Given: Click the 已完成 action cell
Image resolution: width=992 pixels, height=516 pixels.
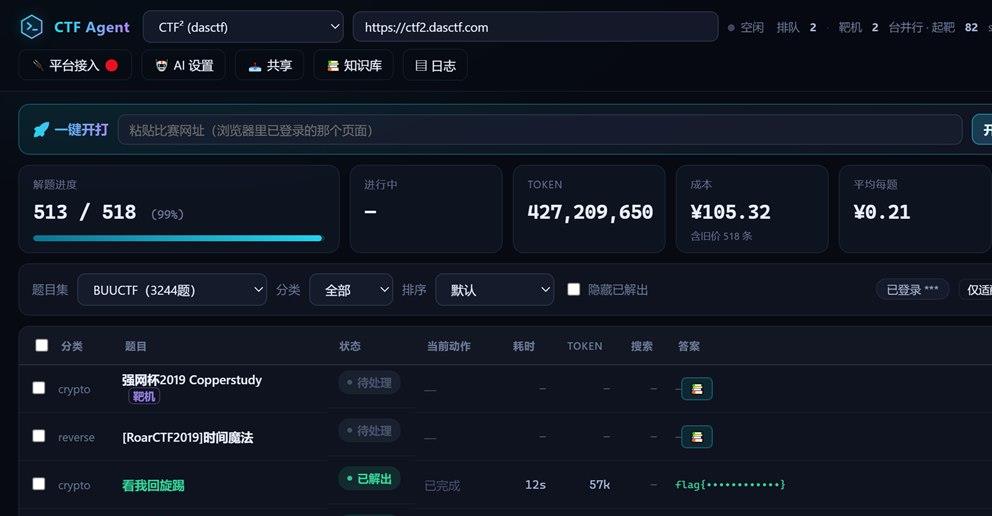Looking at the screenshot, I should [x=442, y=486].
